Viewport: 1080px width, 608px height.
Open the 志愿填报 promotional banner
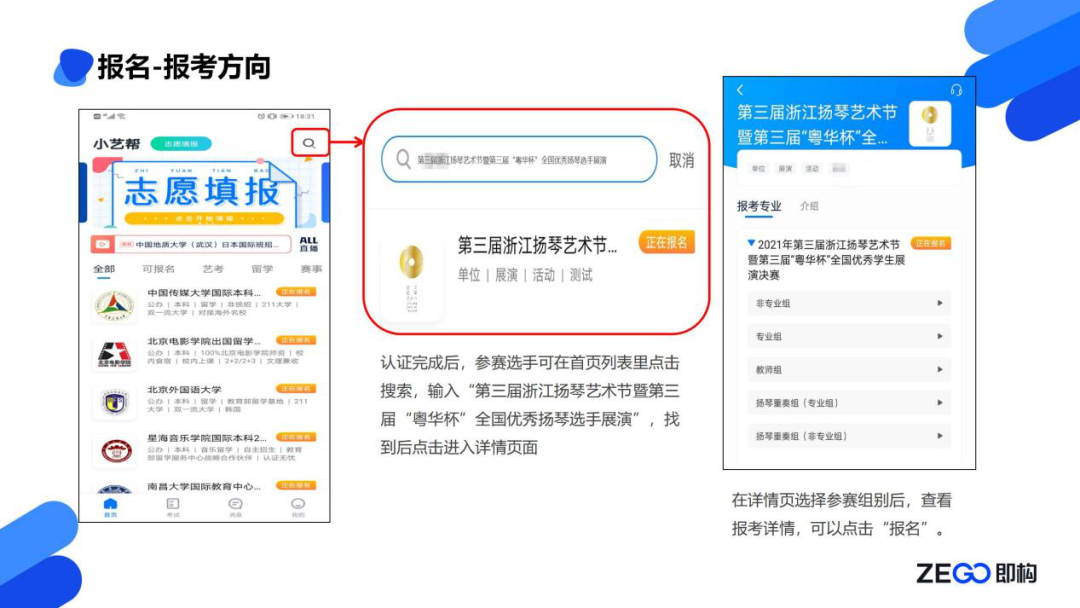click(x=204, y=193)
